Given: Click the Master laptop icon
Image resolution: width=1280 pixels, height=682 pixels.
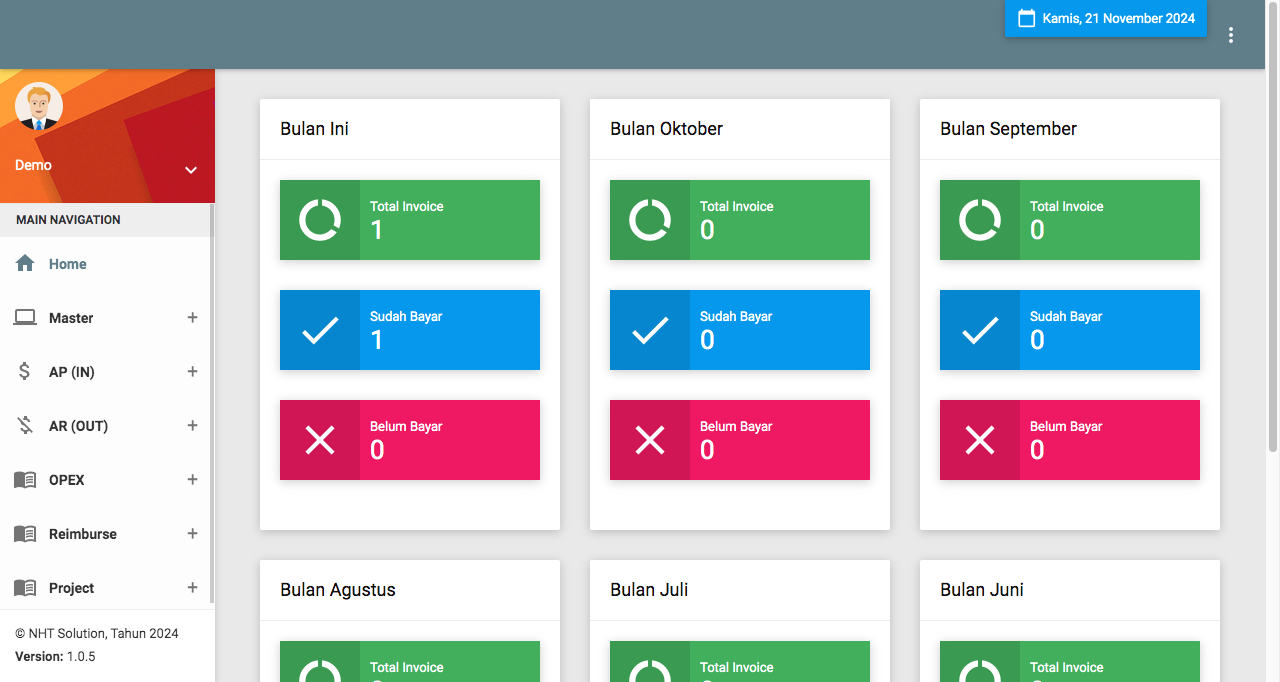Looking at the screenshot, I should 25,318.
